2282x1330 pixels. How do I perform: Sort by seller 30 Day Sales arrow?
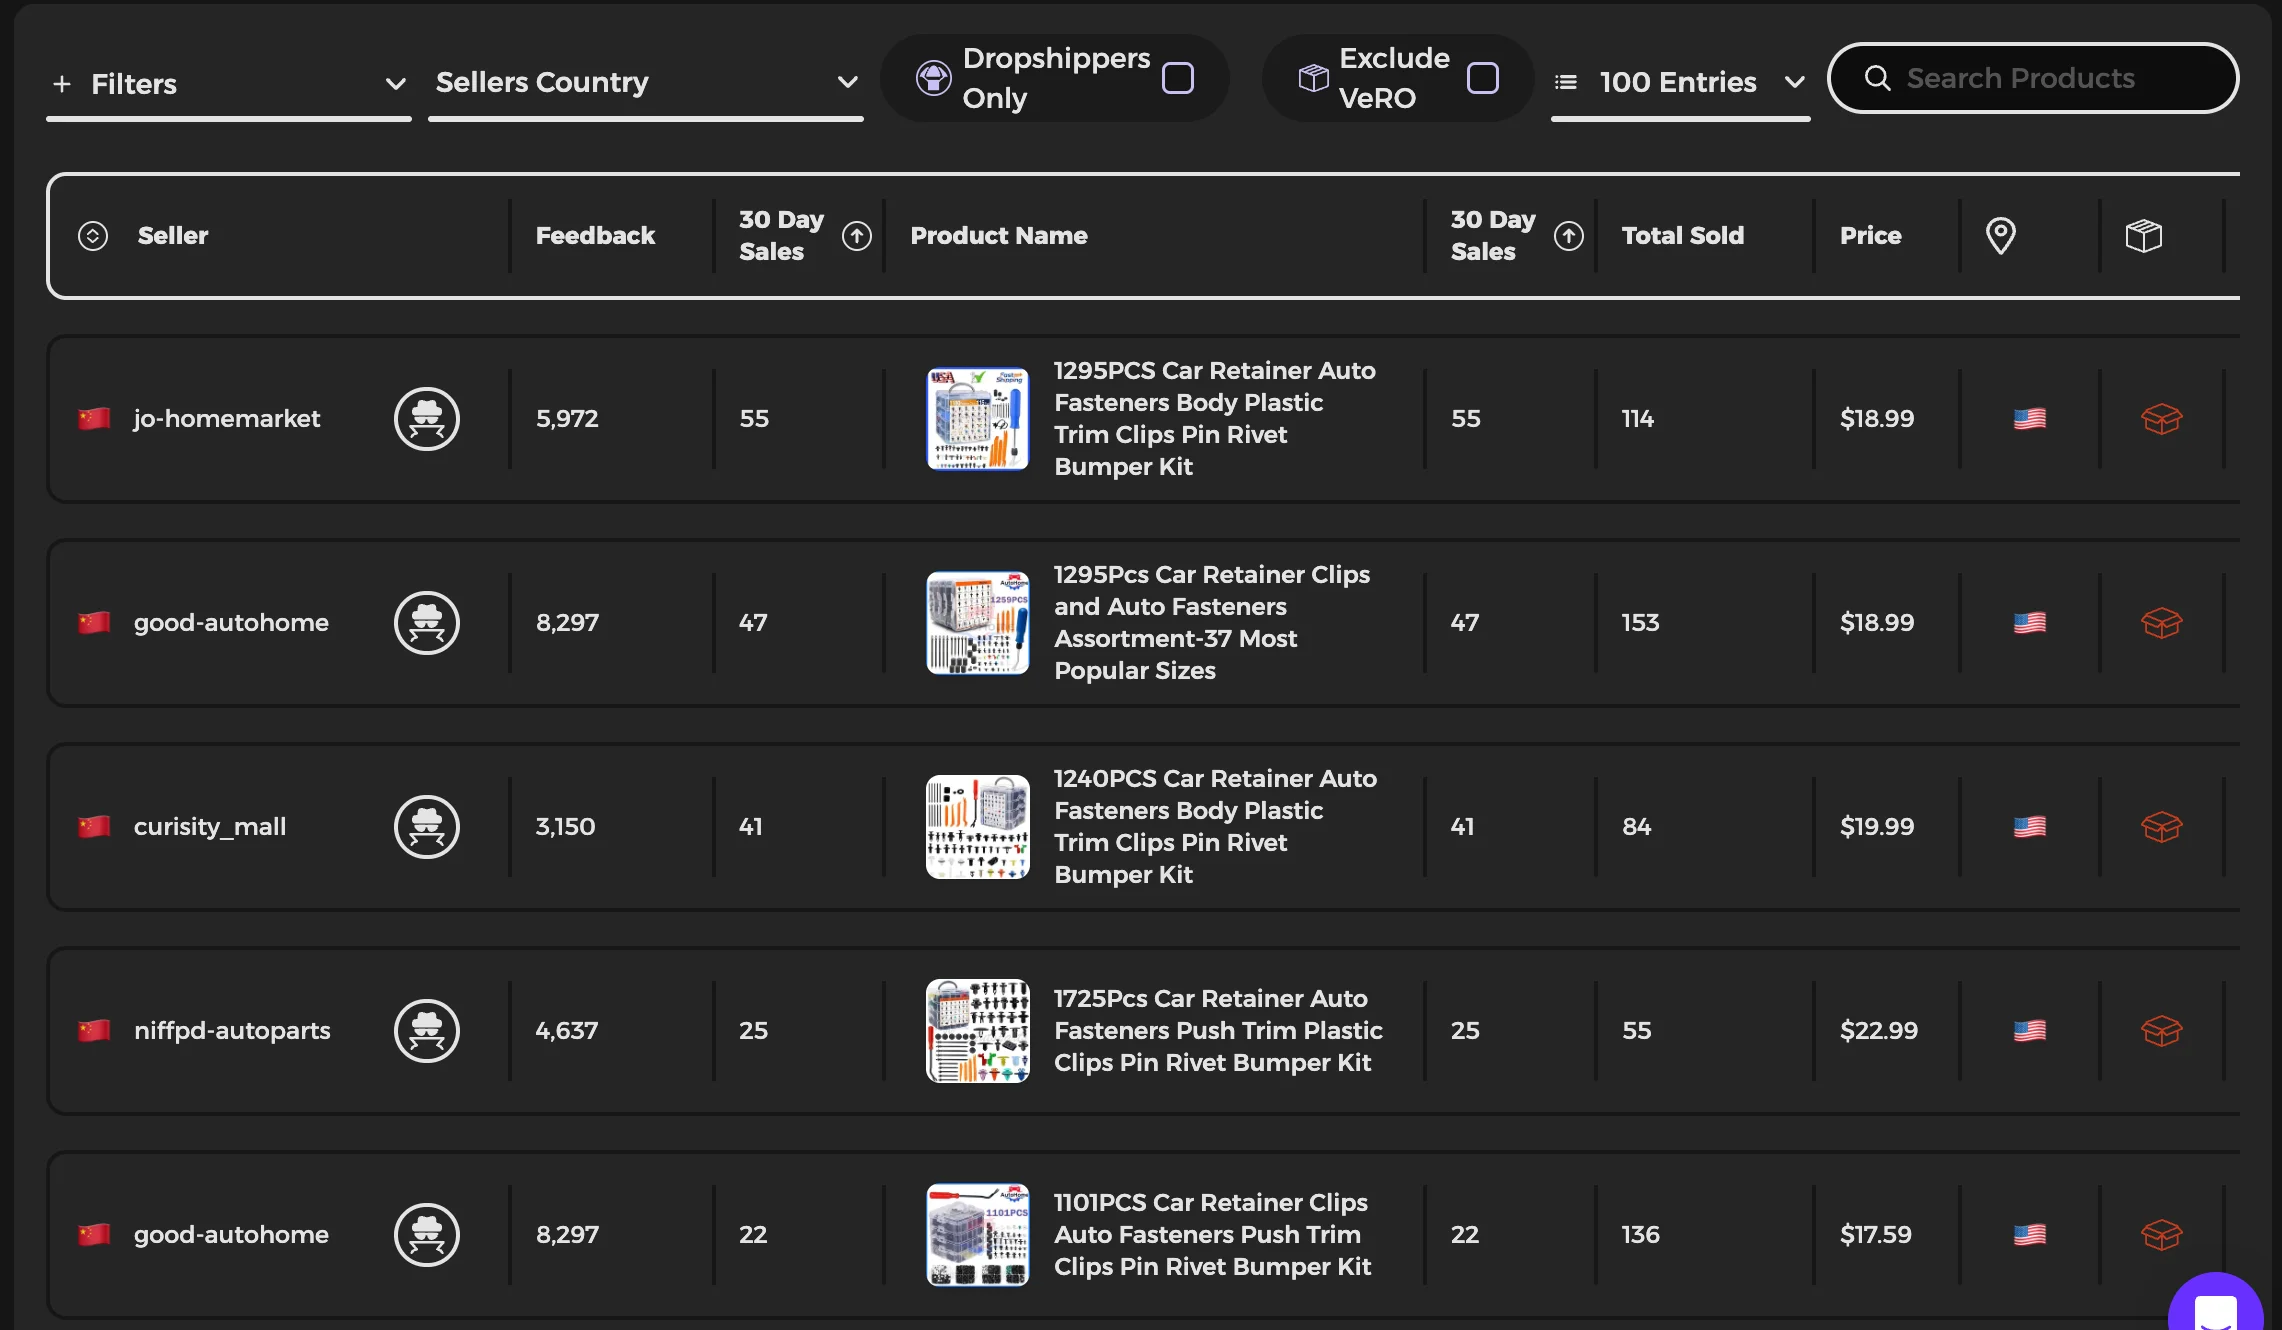coord(857,236)
